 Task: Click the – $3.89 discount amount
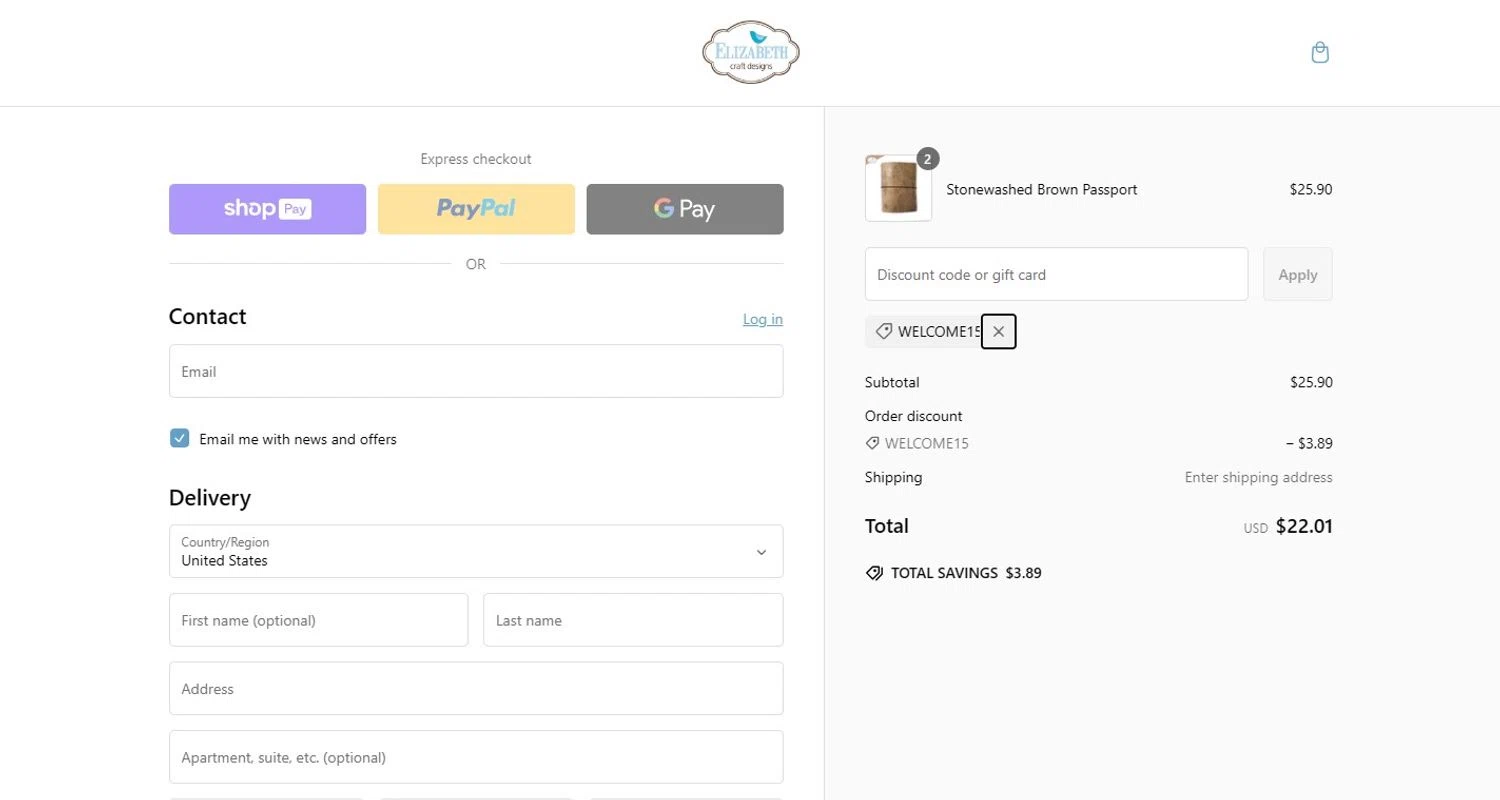1309,443
